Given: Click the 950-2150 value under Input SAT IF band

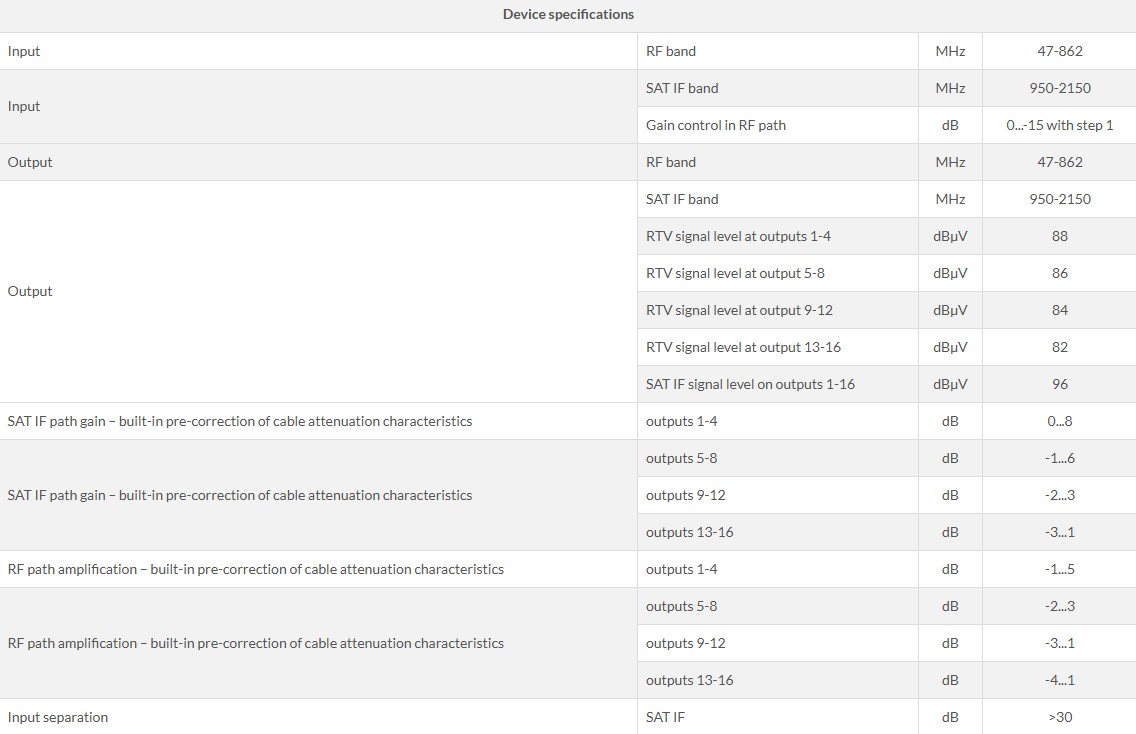Looking at the screenshot, I should [x=1059, y=88].
